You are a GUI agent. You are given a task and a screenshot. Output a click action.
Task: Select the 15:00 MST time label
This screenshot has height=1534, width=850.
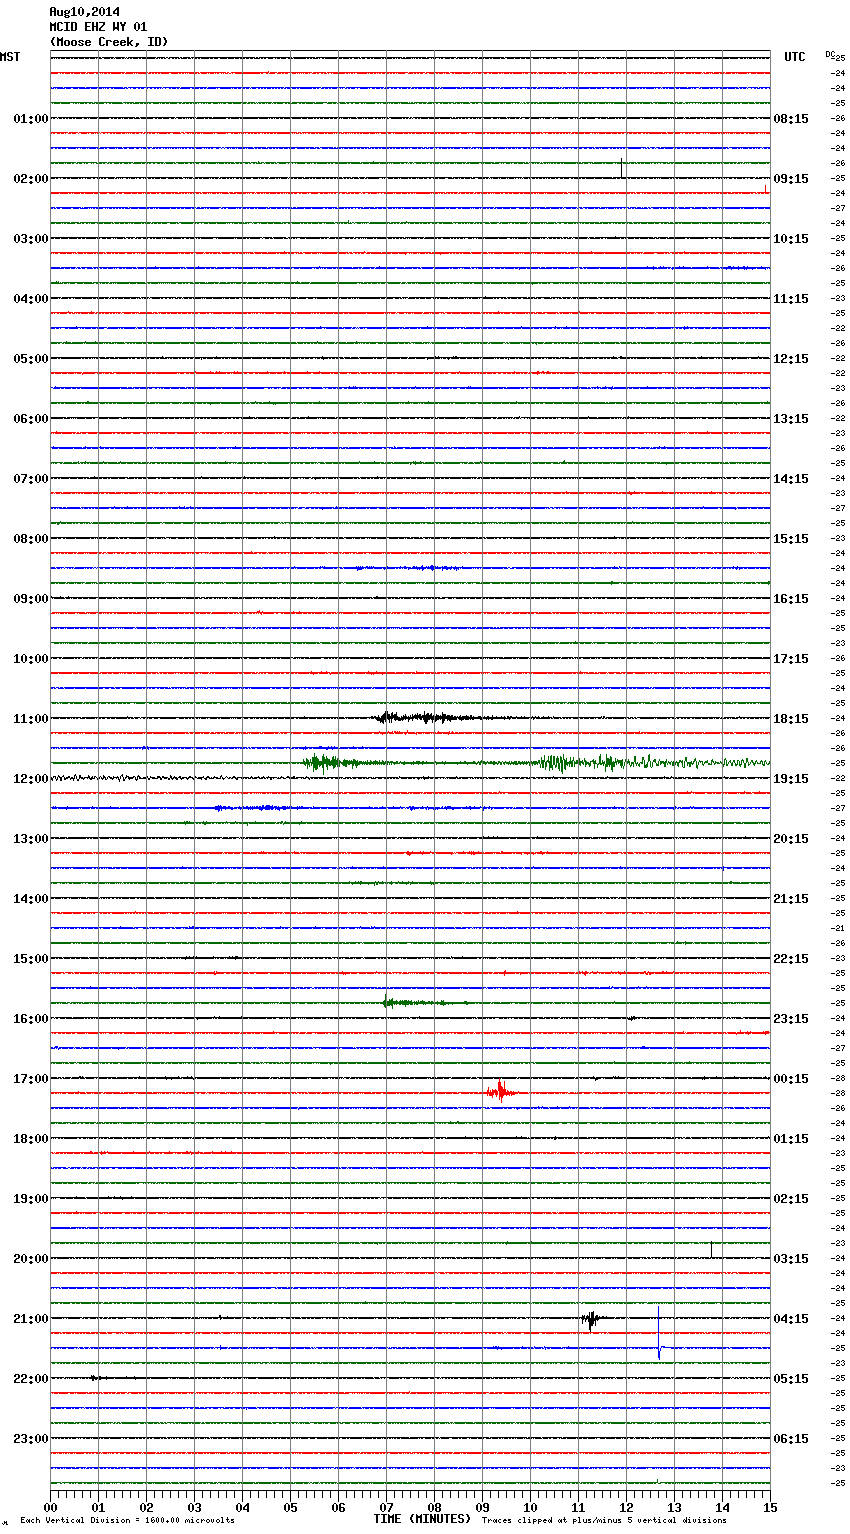click(x=30, y=959)
